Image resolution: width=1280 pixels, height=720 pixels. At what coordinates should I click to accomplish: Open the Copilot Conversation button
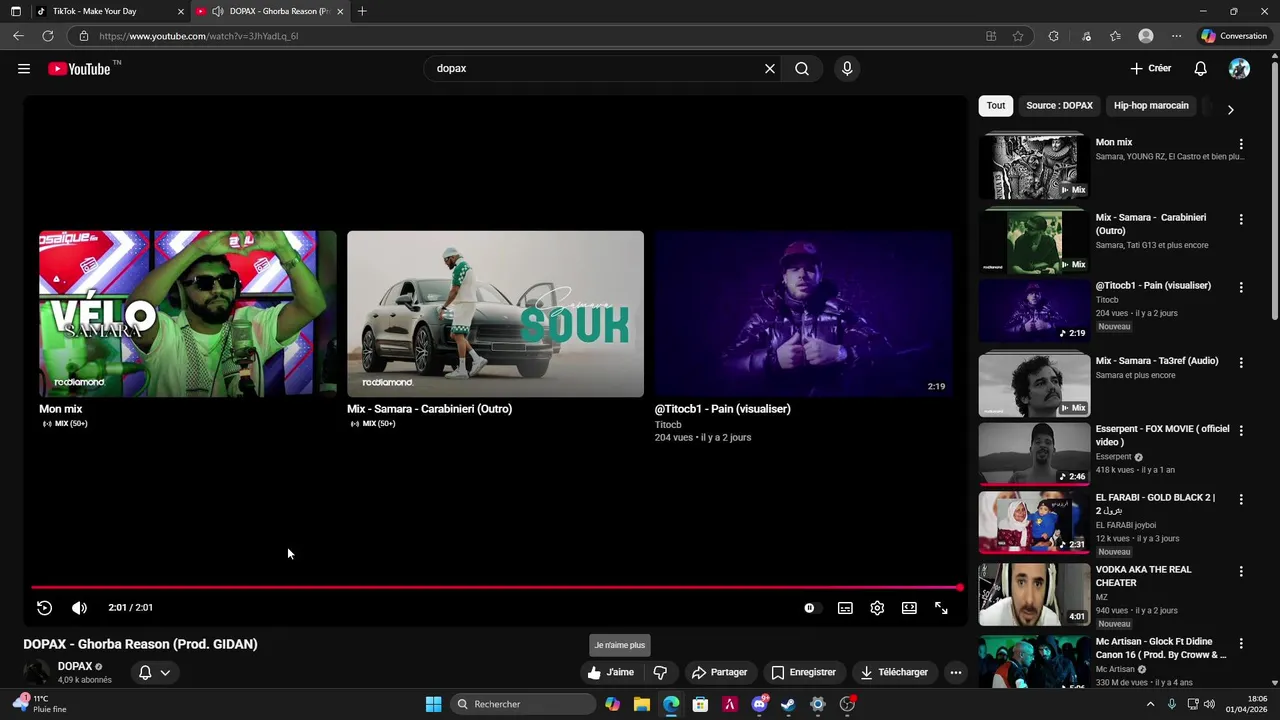point(1234,36)
